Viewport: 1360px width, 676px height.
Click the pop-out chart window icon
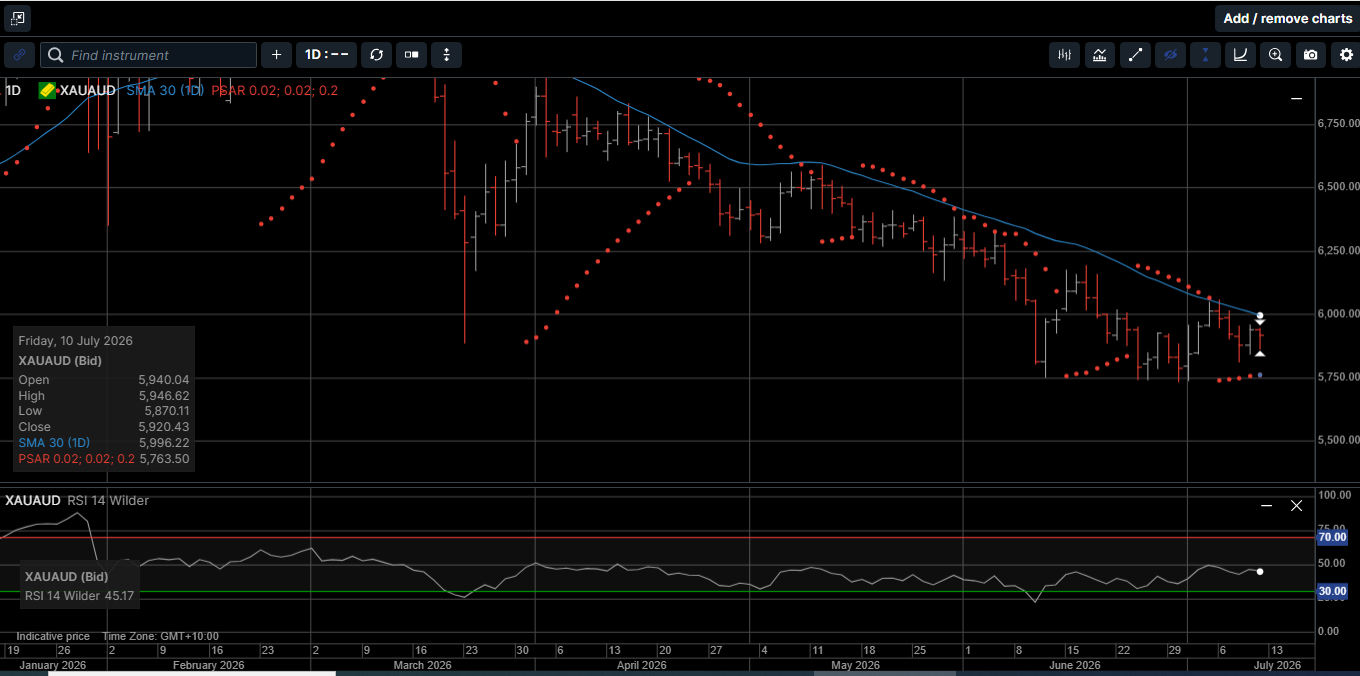click(17, 18)
